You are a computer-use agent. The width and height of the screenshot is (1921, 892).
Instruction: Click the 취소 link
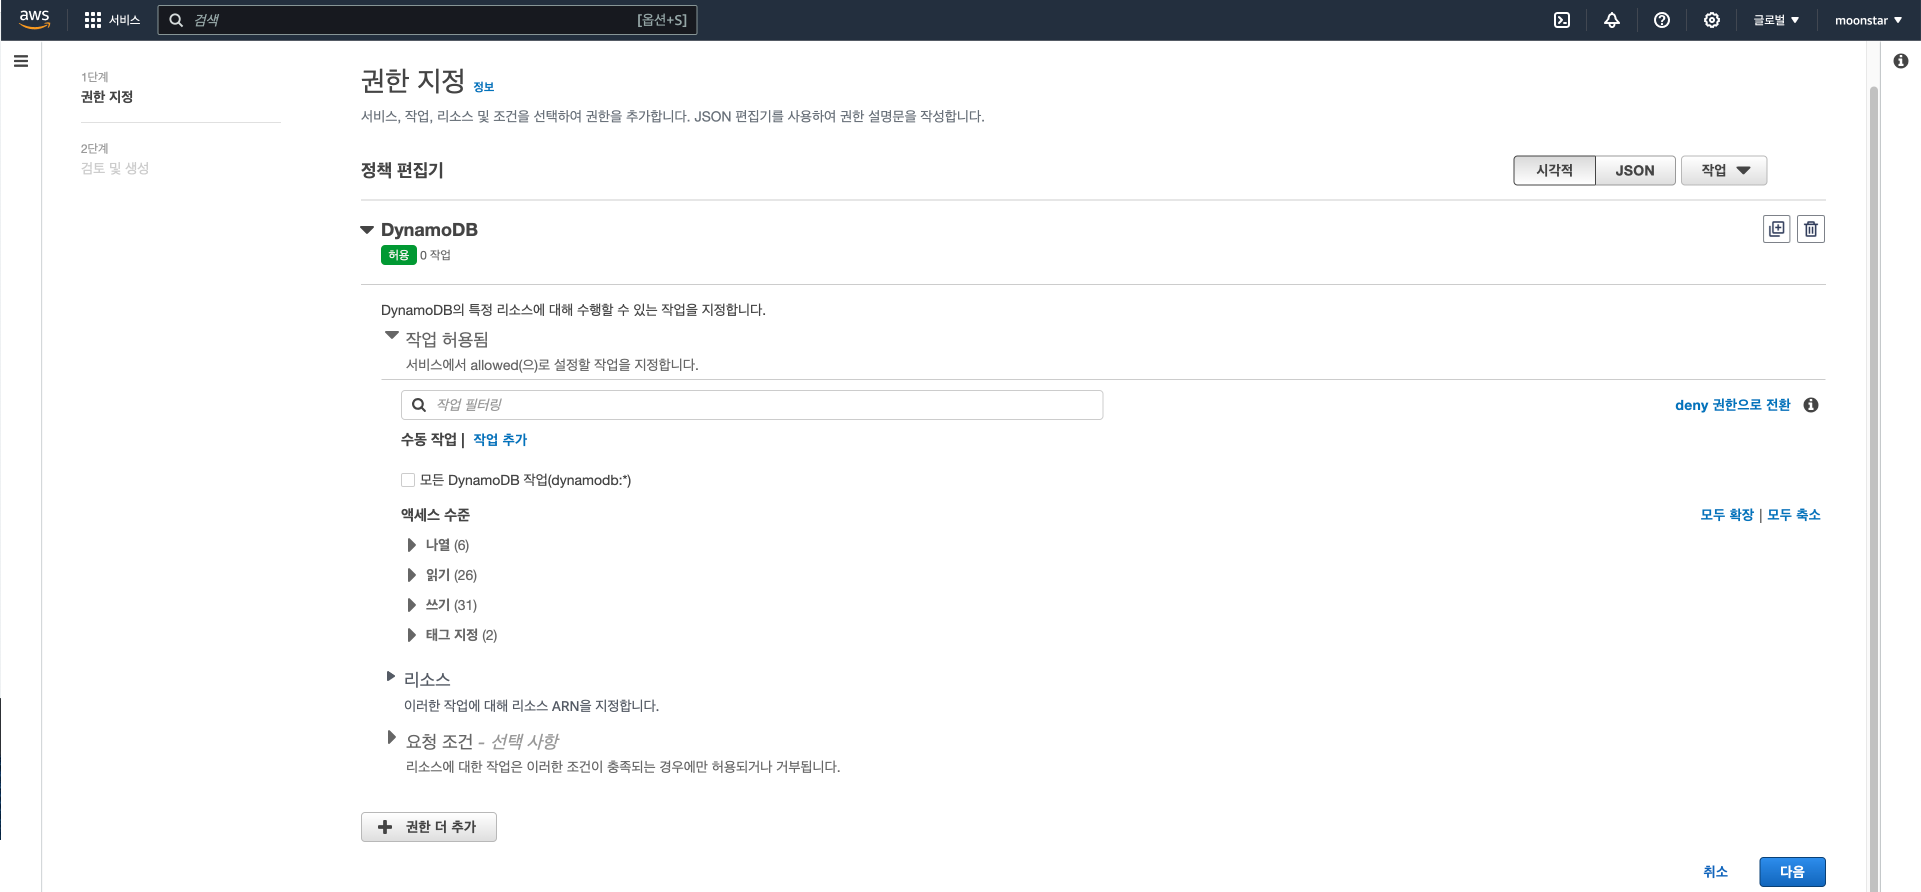coord(1716,872)
